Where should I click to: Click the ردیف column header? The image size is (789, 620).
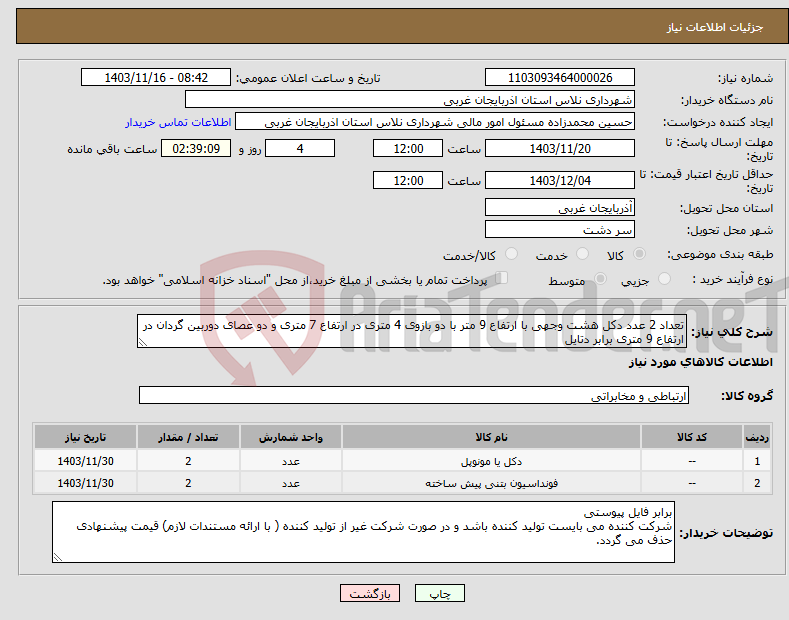tap(757, 437)
